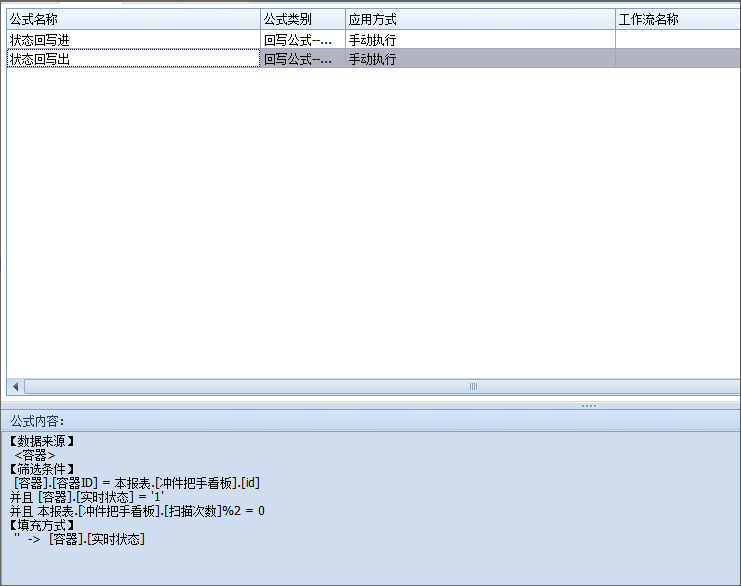Click empty 工作流名称 cell of 状态回写出
This screenshot has height=586, width=741.
pyautogui.click(x=677, y=59)
